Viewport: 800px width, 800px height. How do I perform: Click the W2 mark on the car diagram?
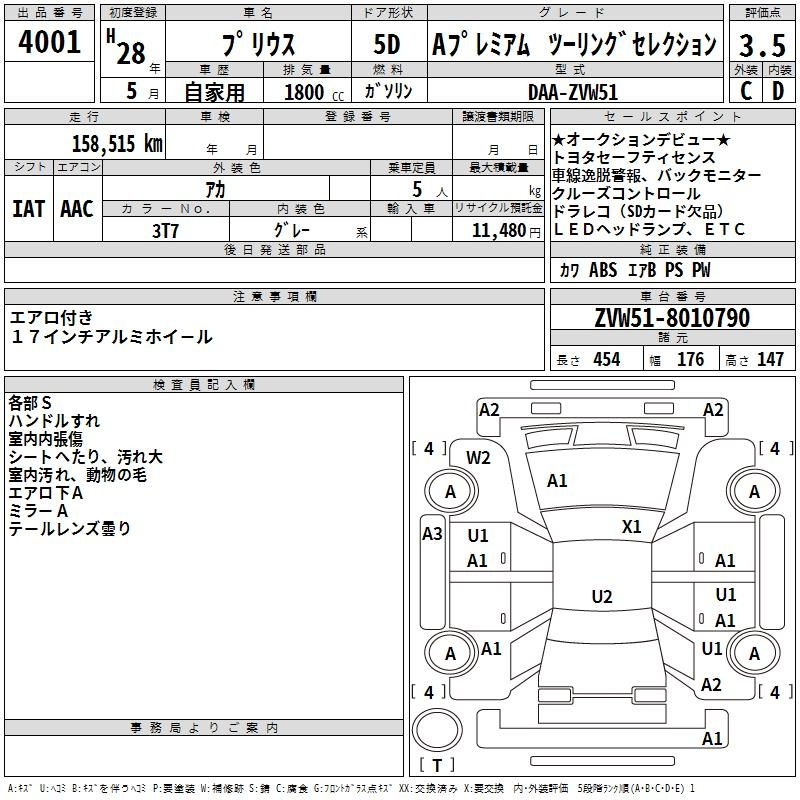478,458
